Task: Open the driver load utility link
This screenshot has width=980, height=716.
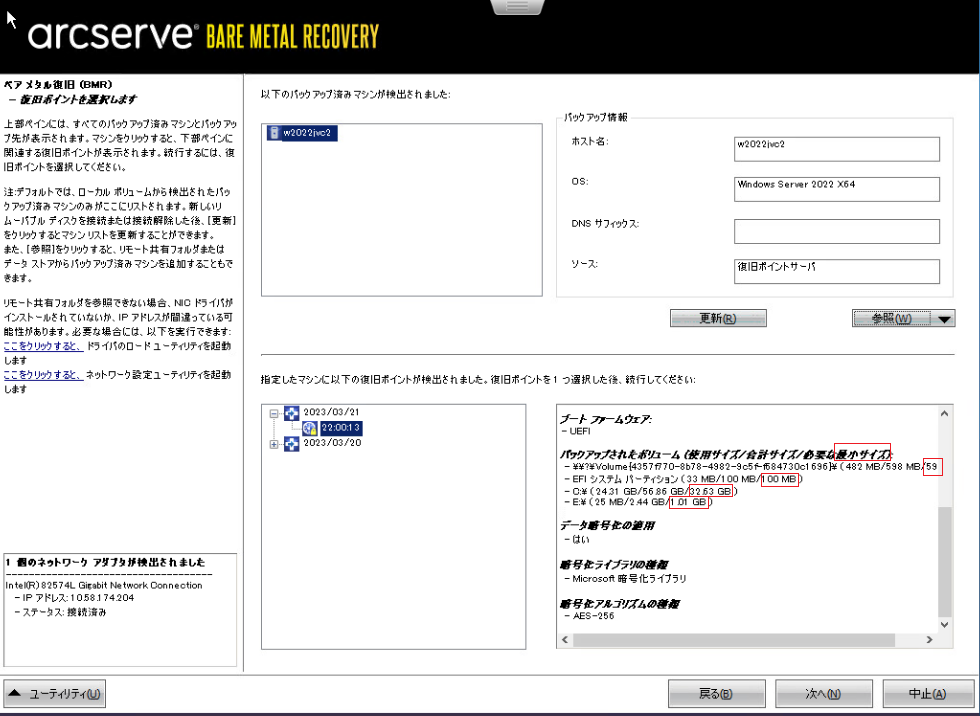Action: coord(43,346)
